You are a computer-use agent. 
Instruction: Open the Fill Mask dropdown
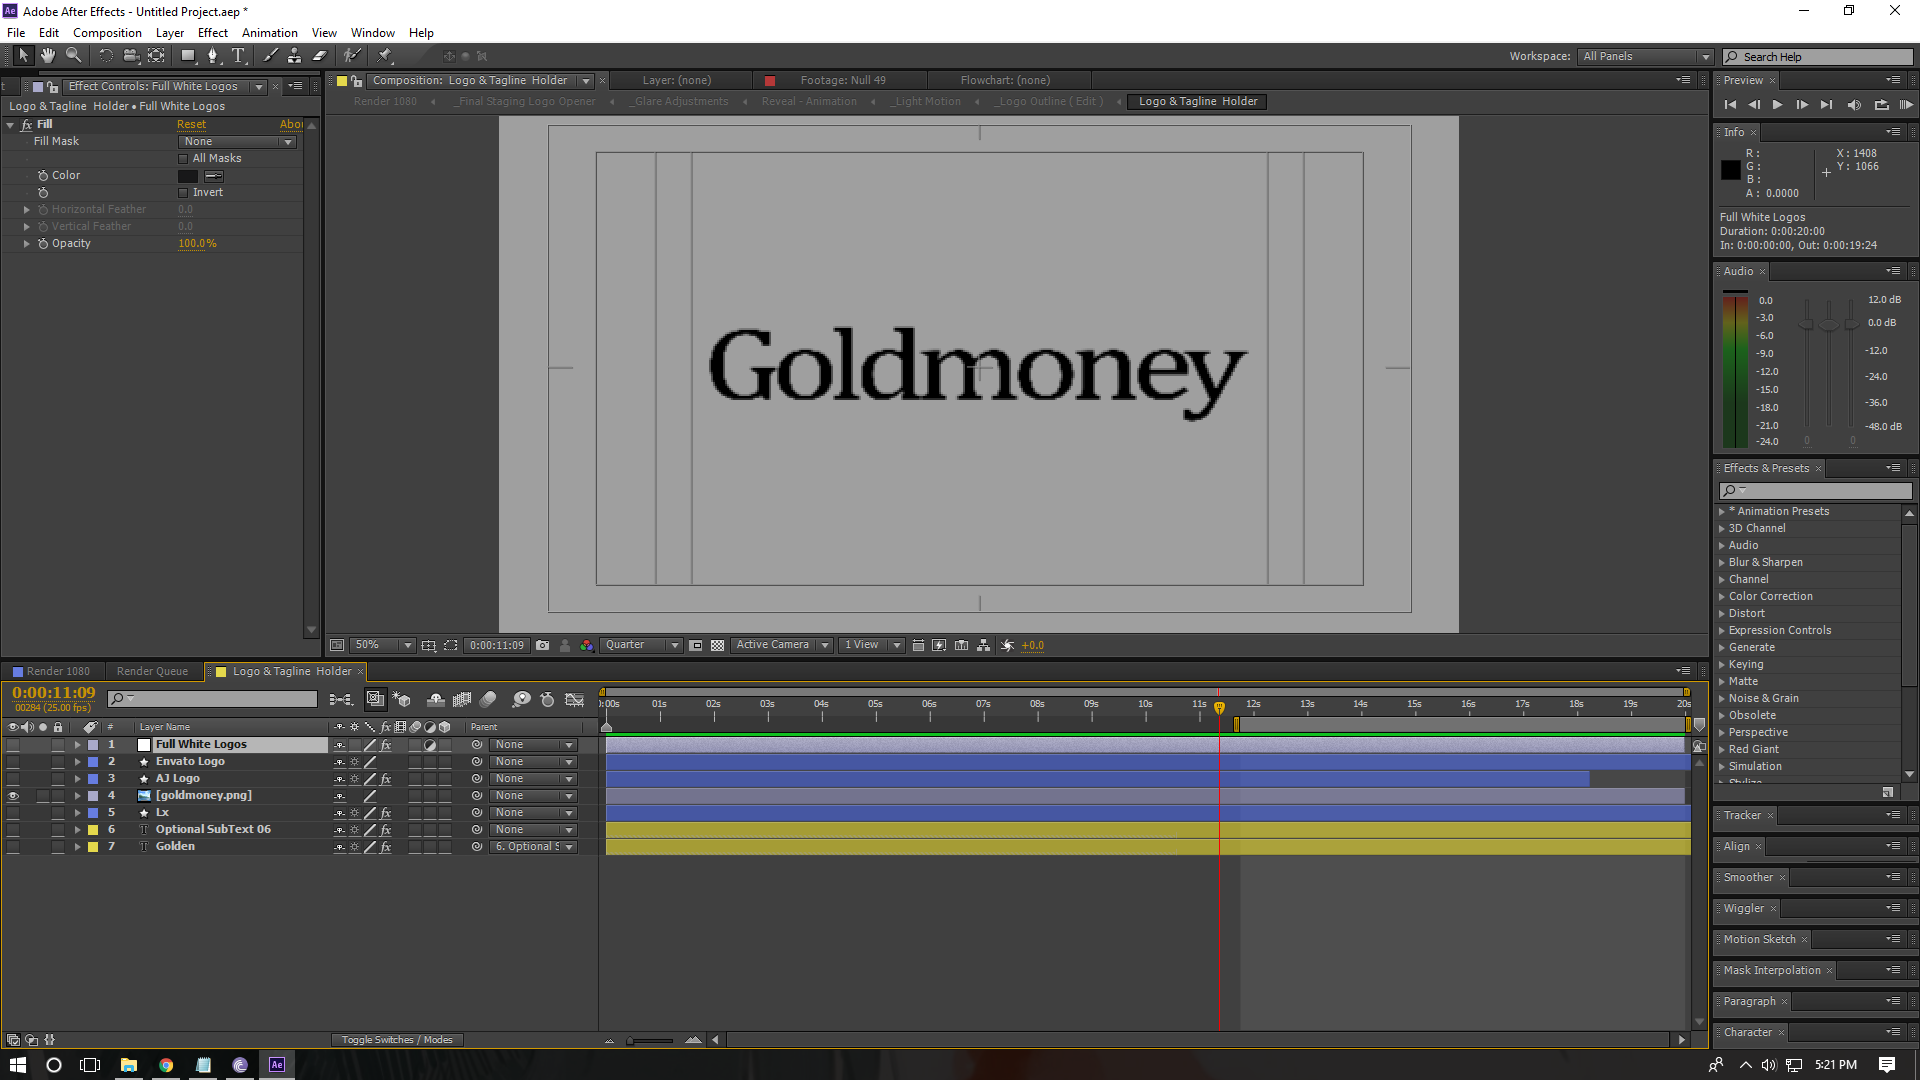(238, 142)
